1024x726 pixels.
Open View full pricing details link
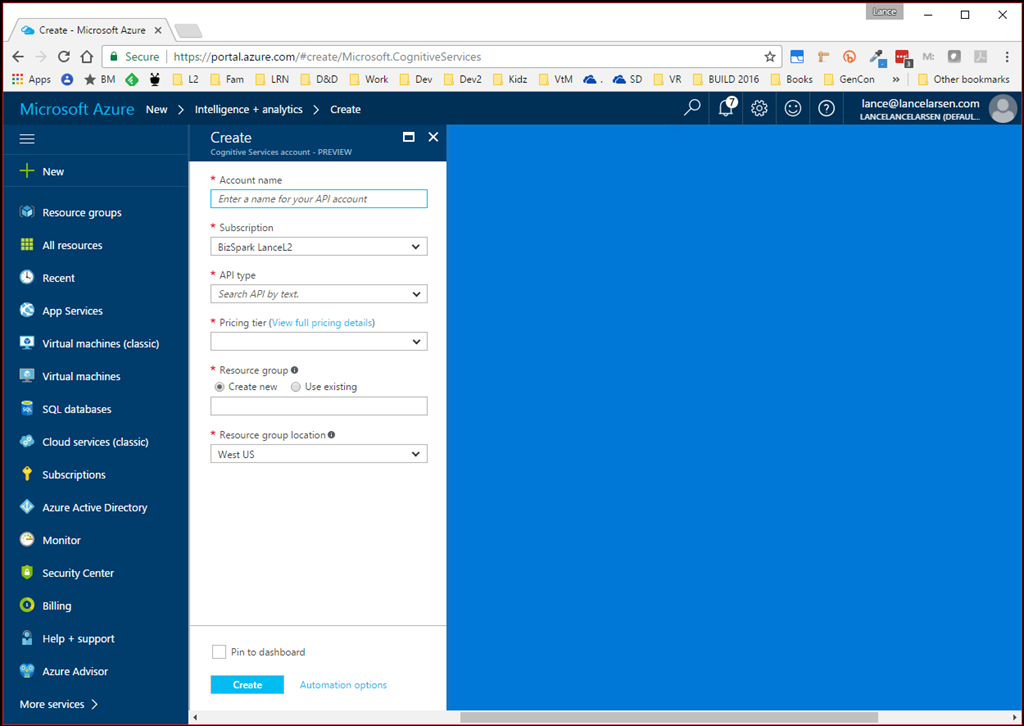(x=322, y=323)
